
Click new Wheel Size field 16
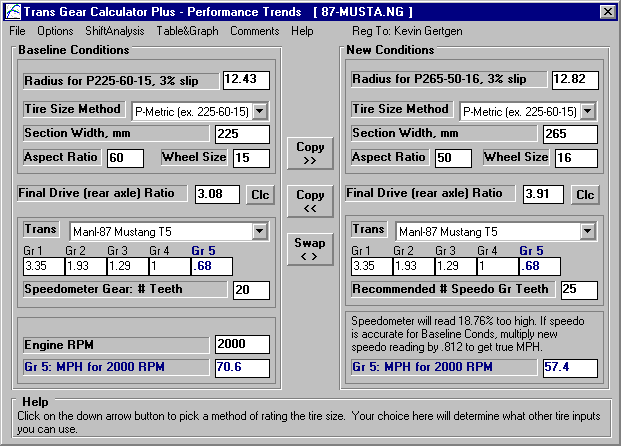(x=576, y=158)
